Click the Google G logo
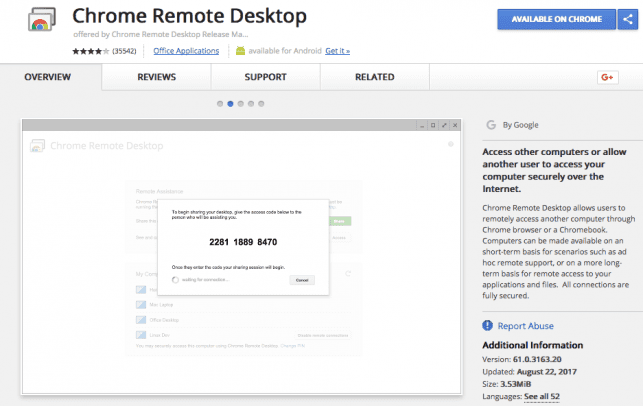643x406 pixels. [x=491, y=125]
